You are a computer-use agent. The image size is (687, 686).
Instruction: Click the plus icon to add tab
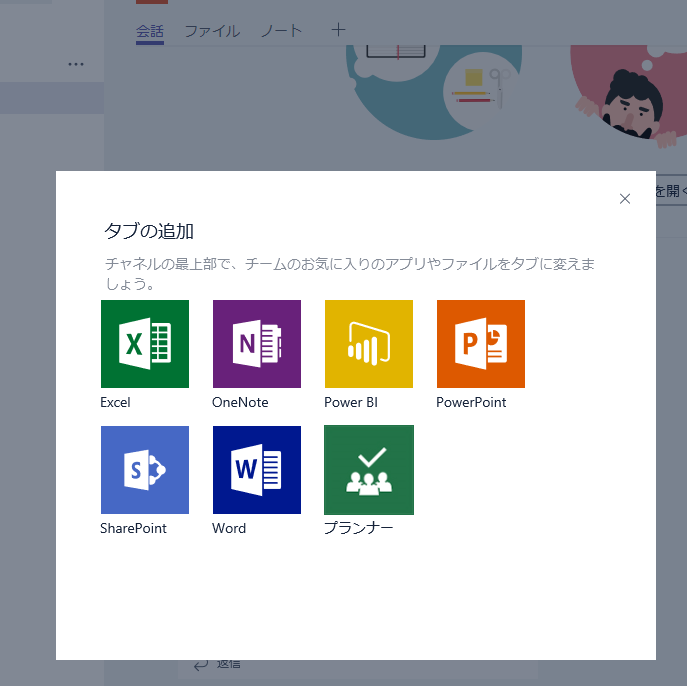point(338,30)
